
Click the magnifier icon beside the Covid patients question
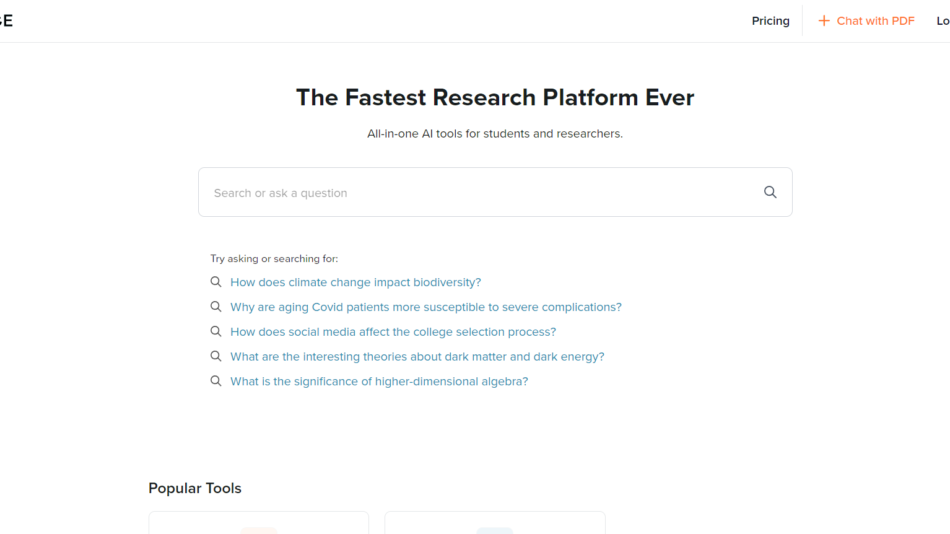click(216, 307)
